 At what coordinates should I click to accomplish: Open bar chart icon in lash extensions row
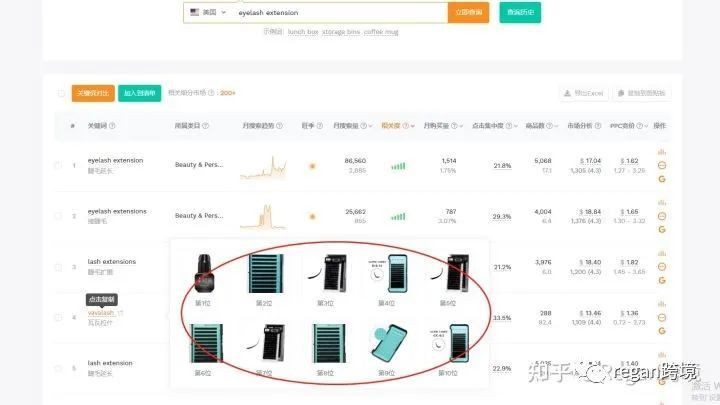pyautogui.click(x=662, y=253)
